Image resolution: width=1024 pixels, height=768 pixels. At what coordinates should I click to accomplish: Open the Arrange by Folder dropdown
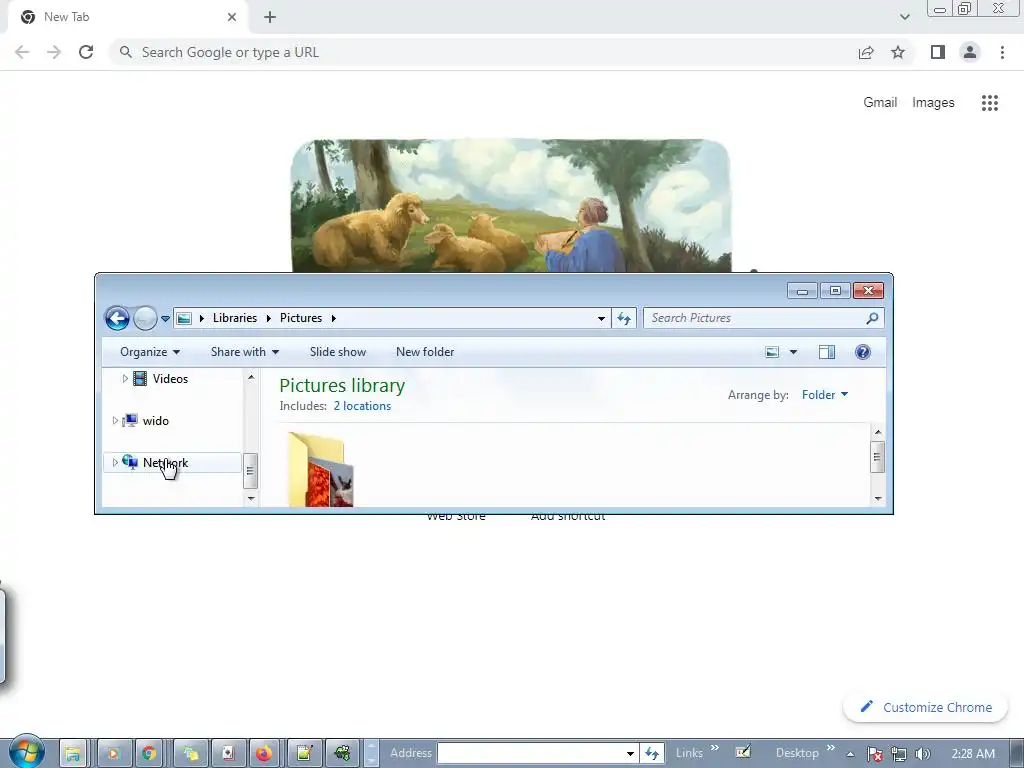(x=825, y=394)
